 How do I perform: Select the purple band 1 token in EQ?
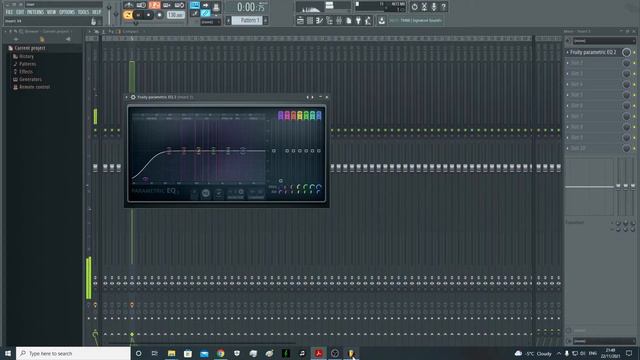pos(280,116)
